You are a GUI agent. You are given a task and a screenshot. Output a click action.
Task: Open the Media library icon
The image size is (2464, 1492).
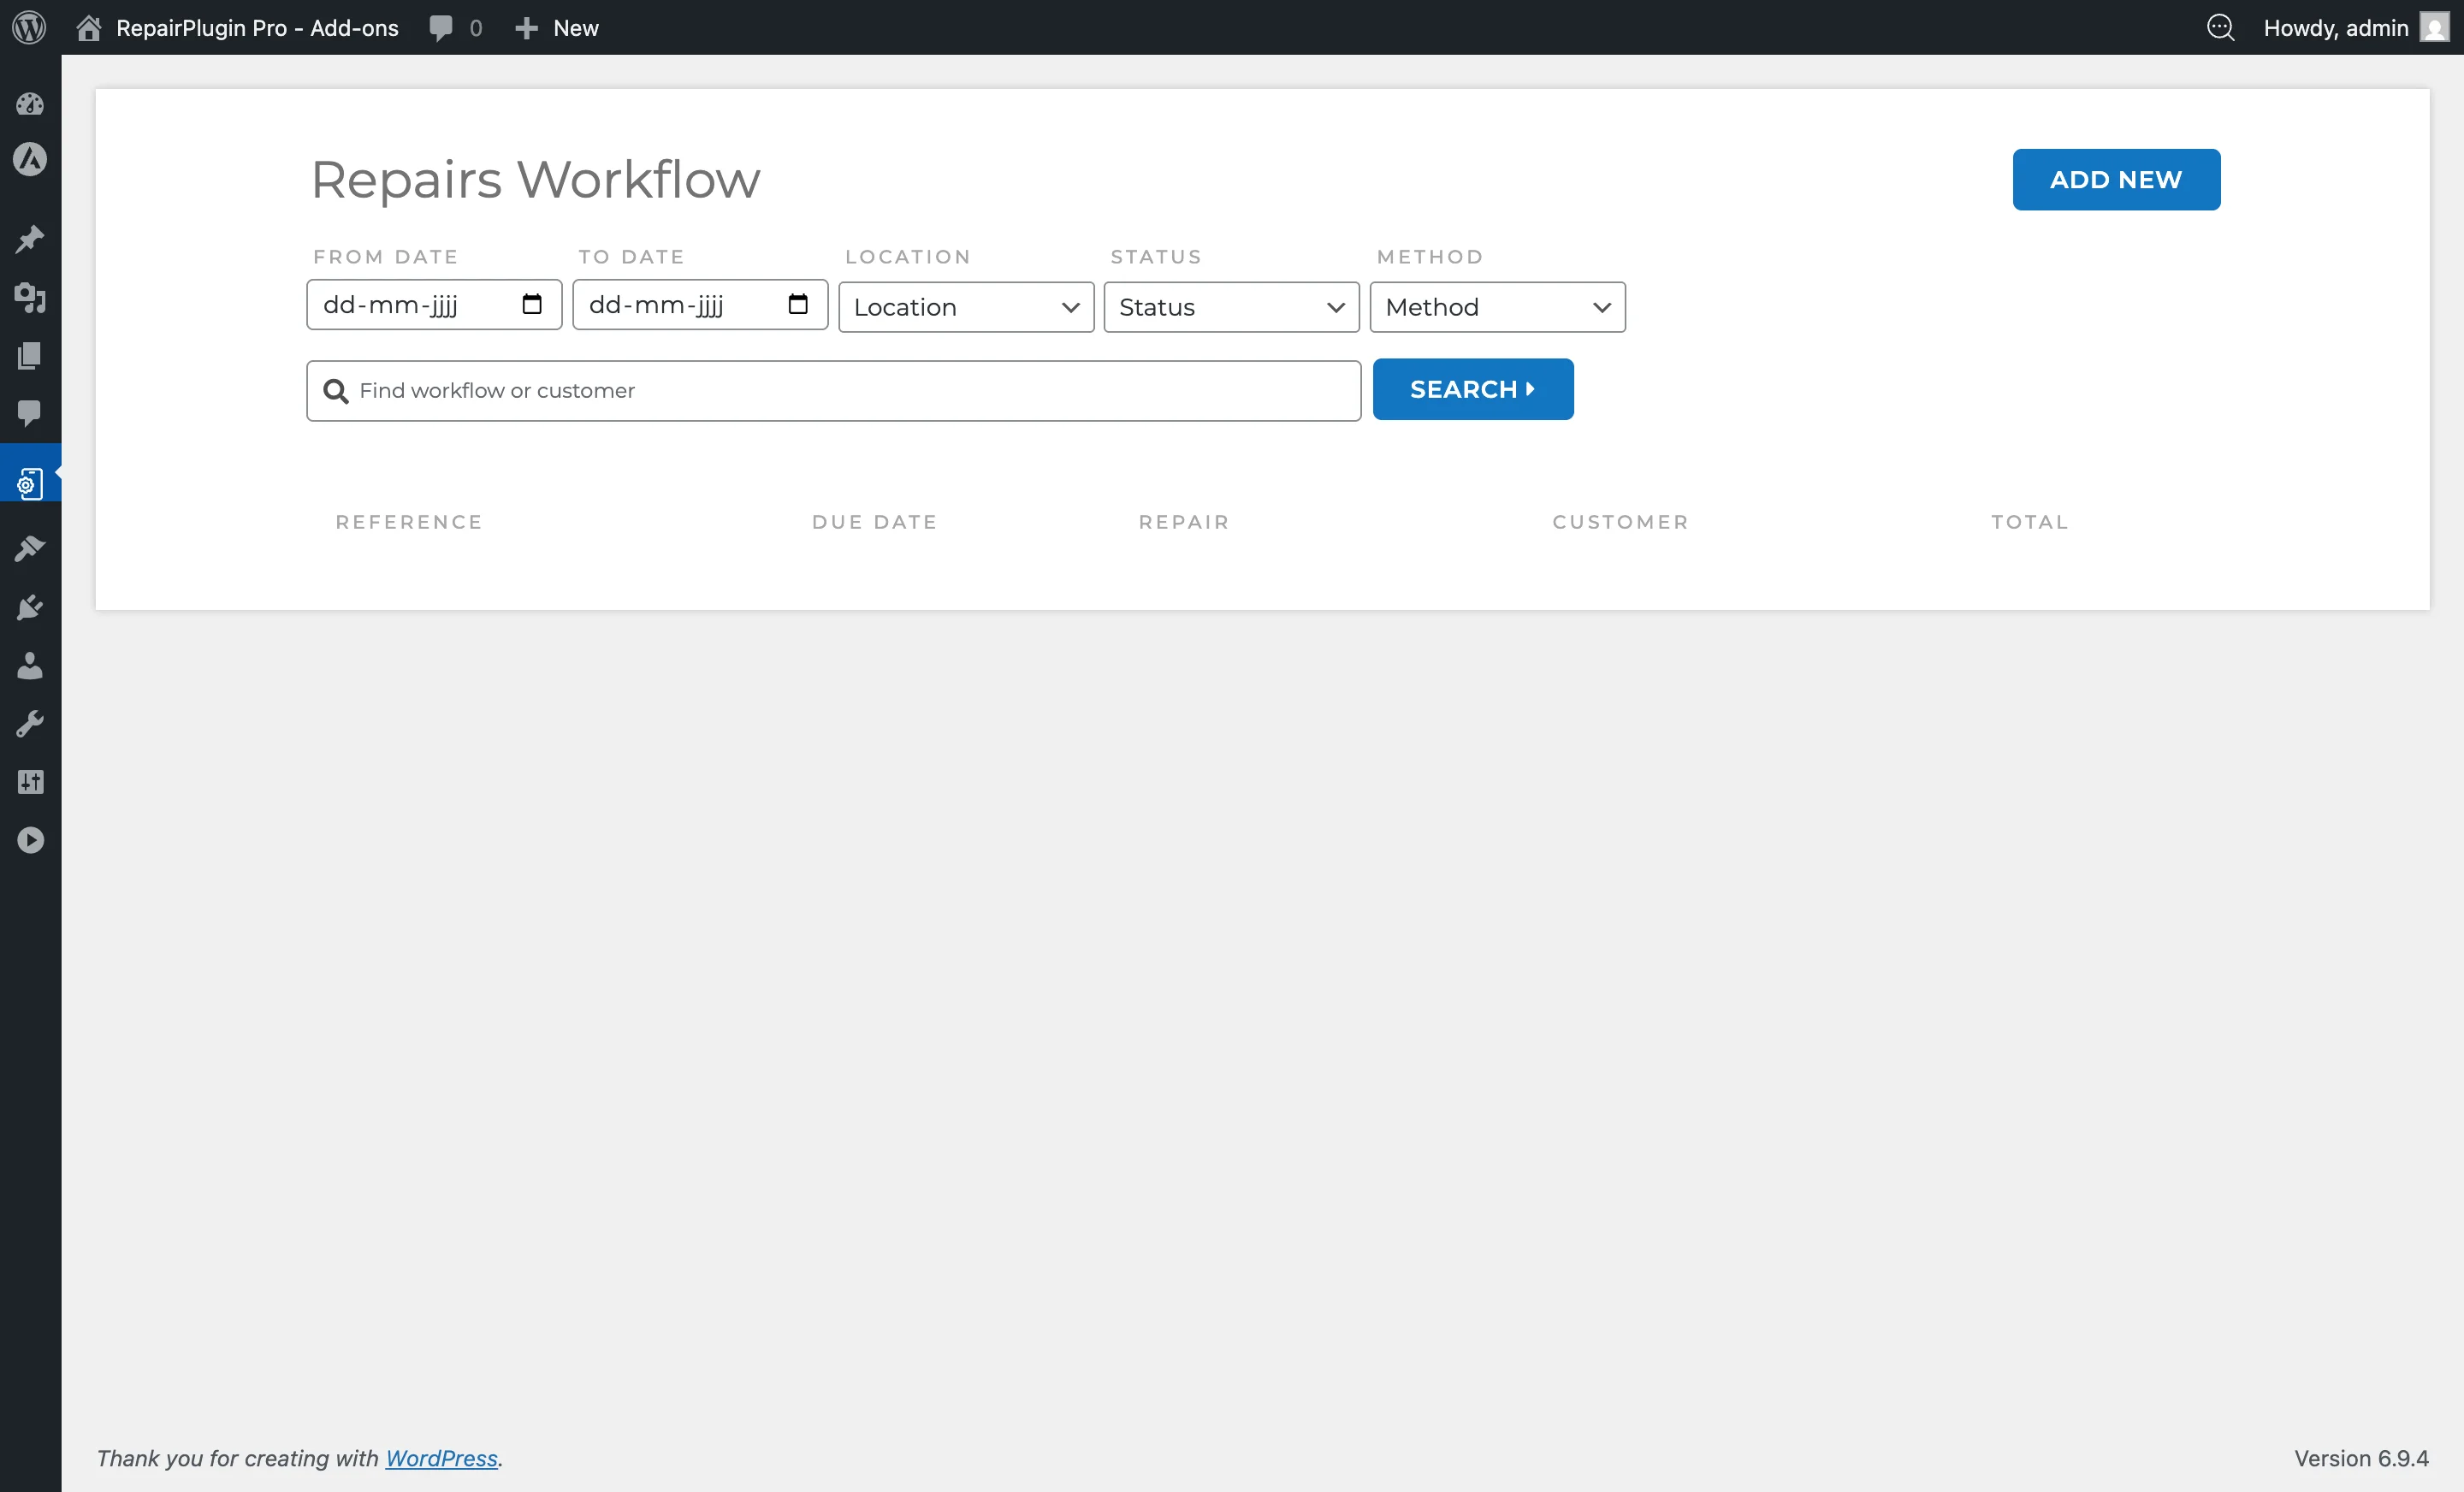(30, 298)
